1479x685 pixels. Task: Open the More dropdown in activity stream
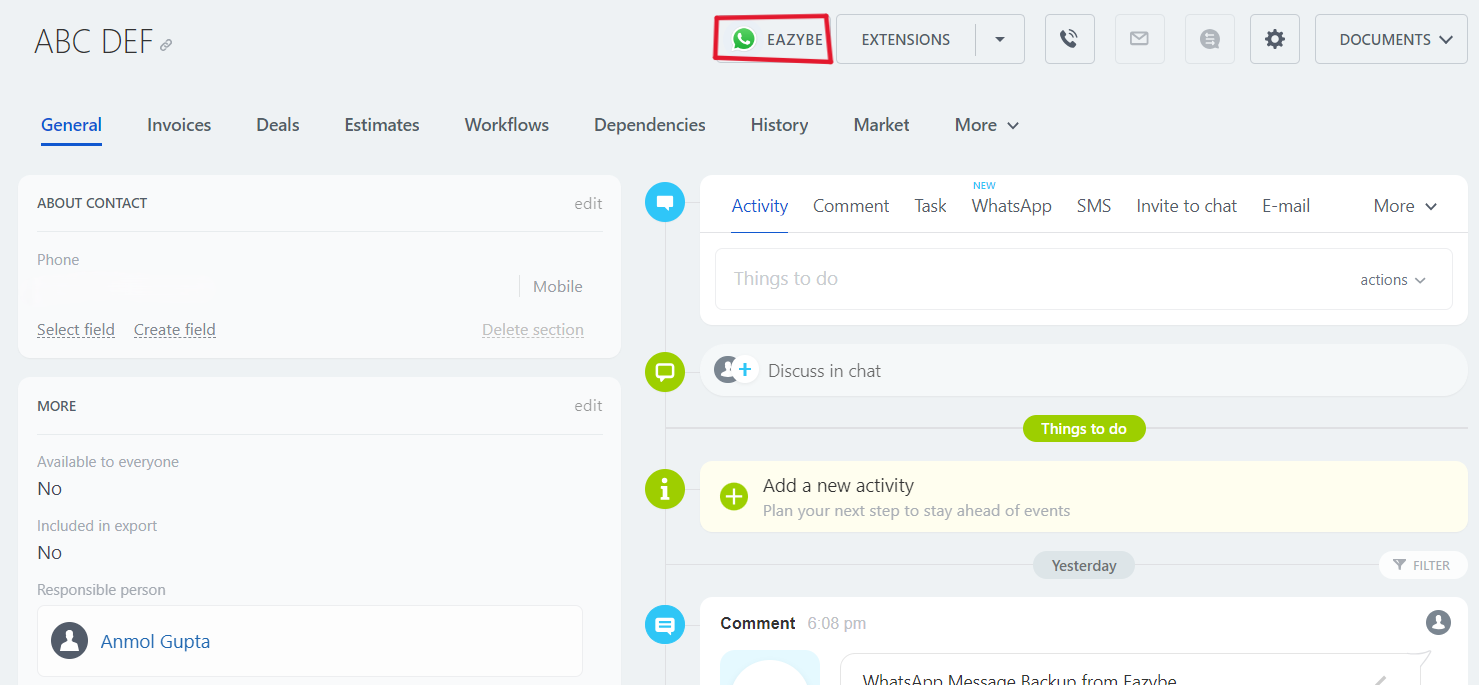1403,206
